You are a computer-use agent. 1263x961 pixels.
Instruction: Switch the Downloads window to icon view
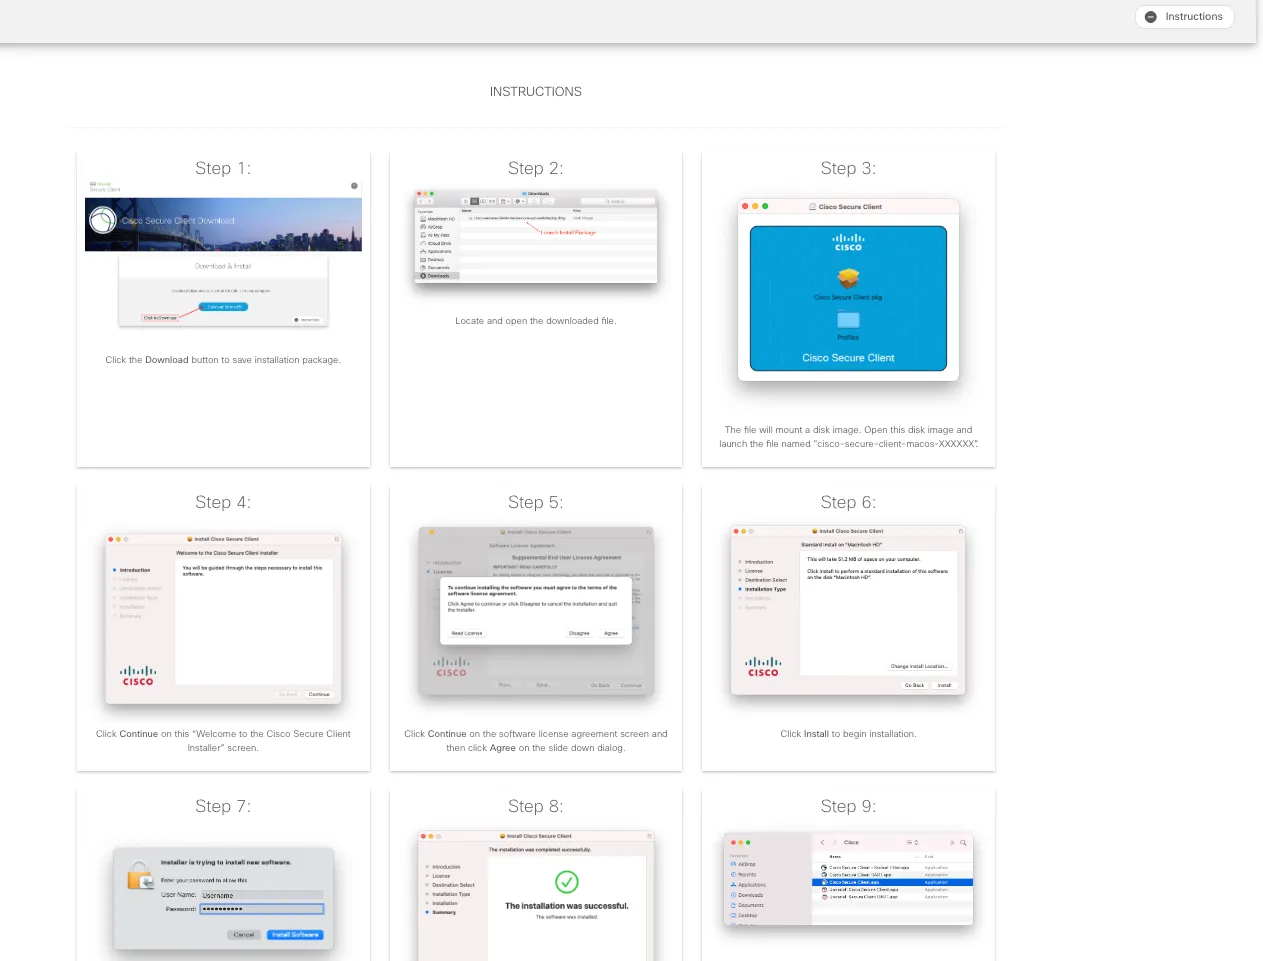tap(466, 201)
